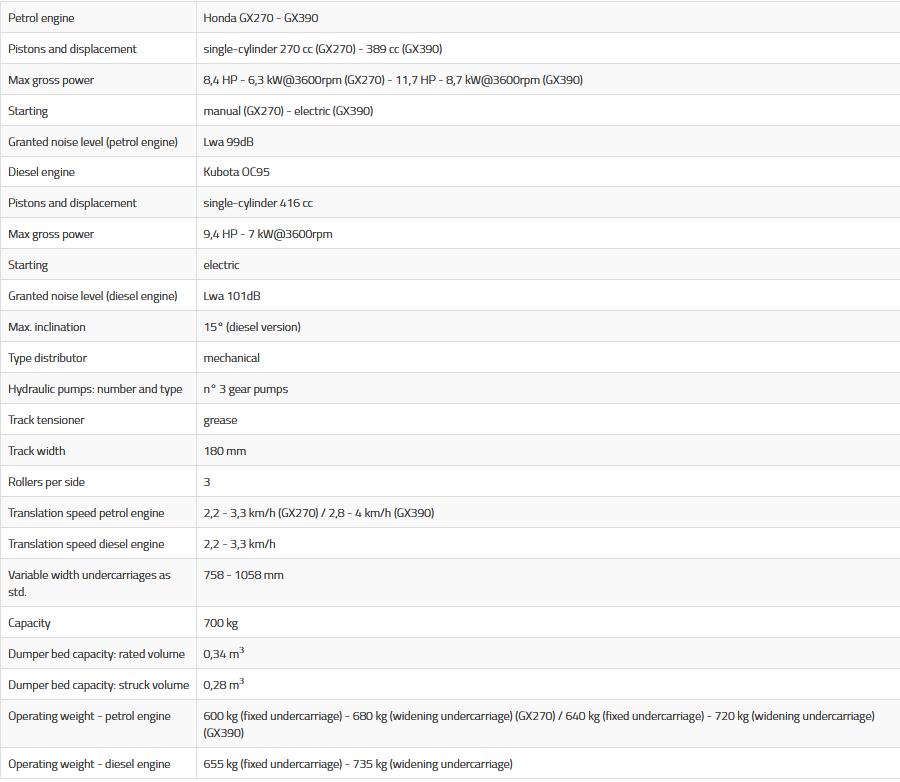Viewport: 900px width, 782px height.
Task: Click the 'Diesel engine' row label
Action: click(41, 172)
